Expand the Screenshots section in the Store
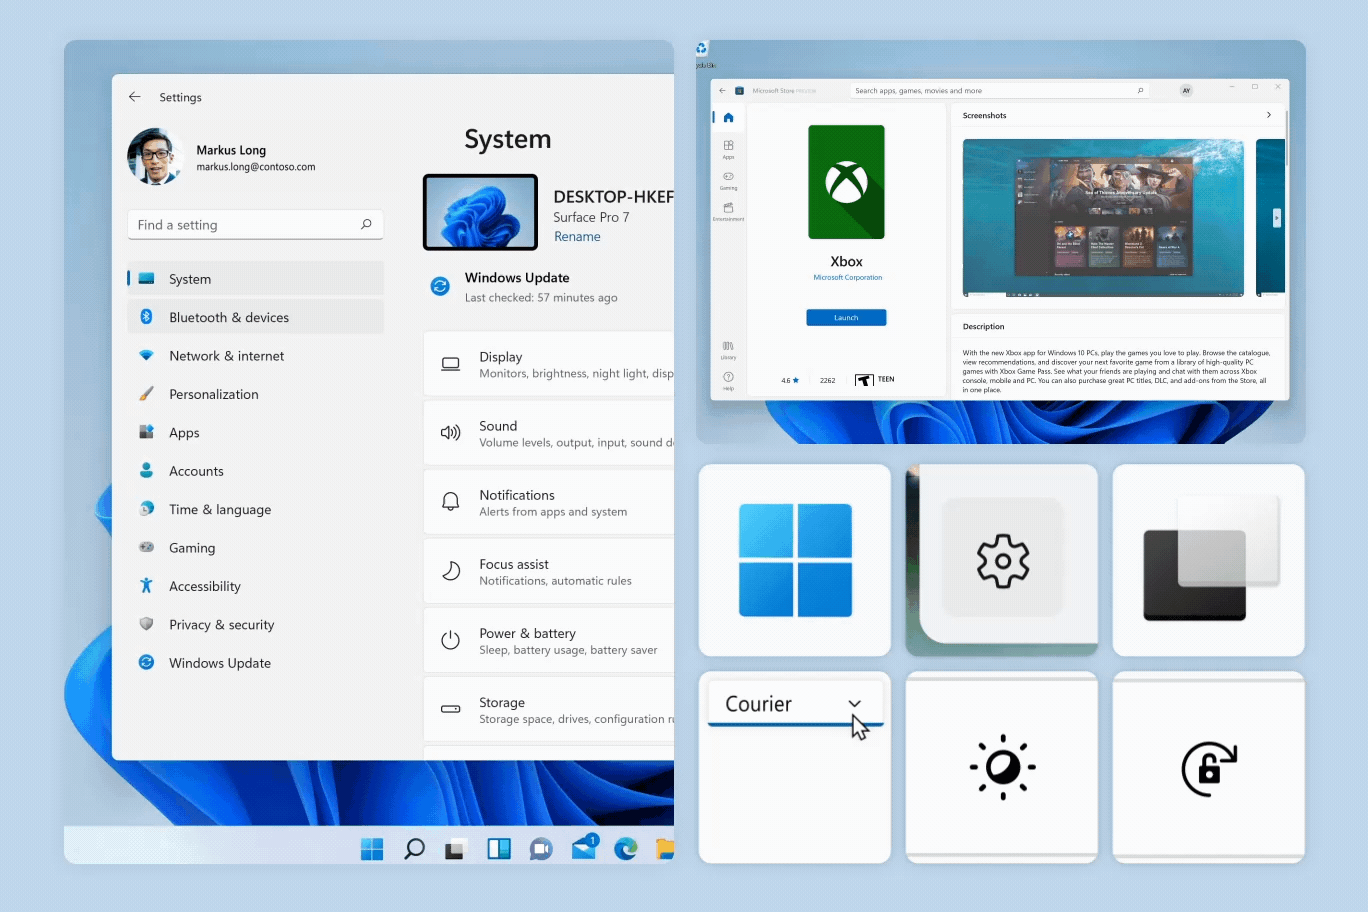The image size is (1368, 912). click(1268, 115)
